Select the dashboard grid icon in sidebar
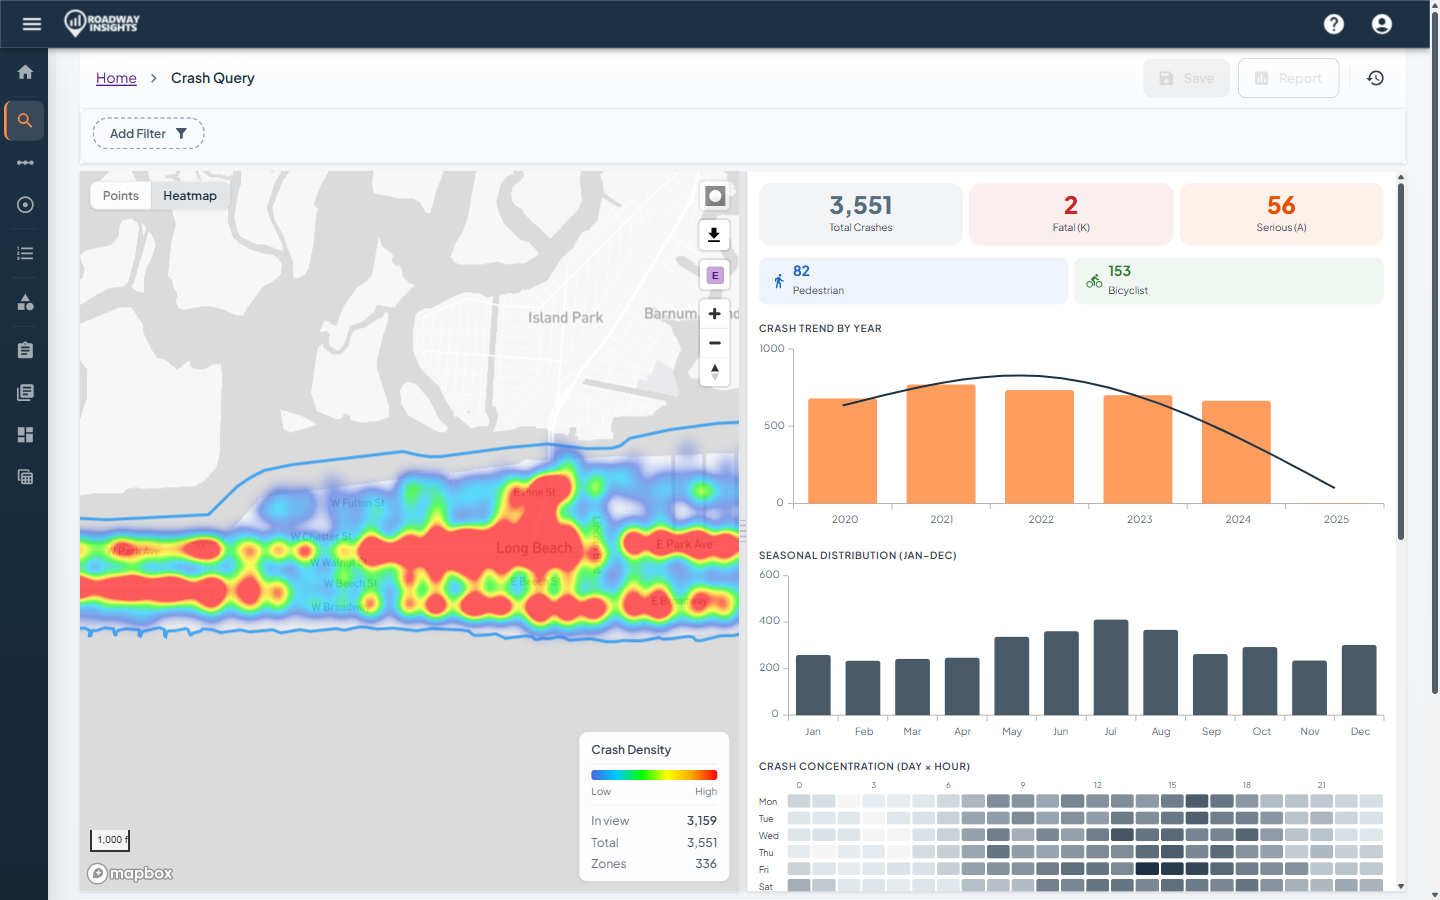This screenshot has height=900, width=1440. [24, 435]
